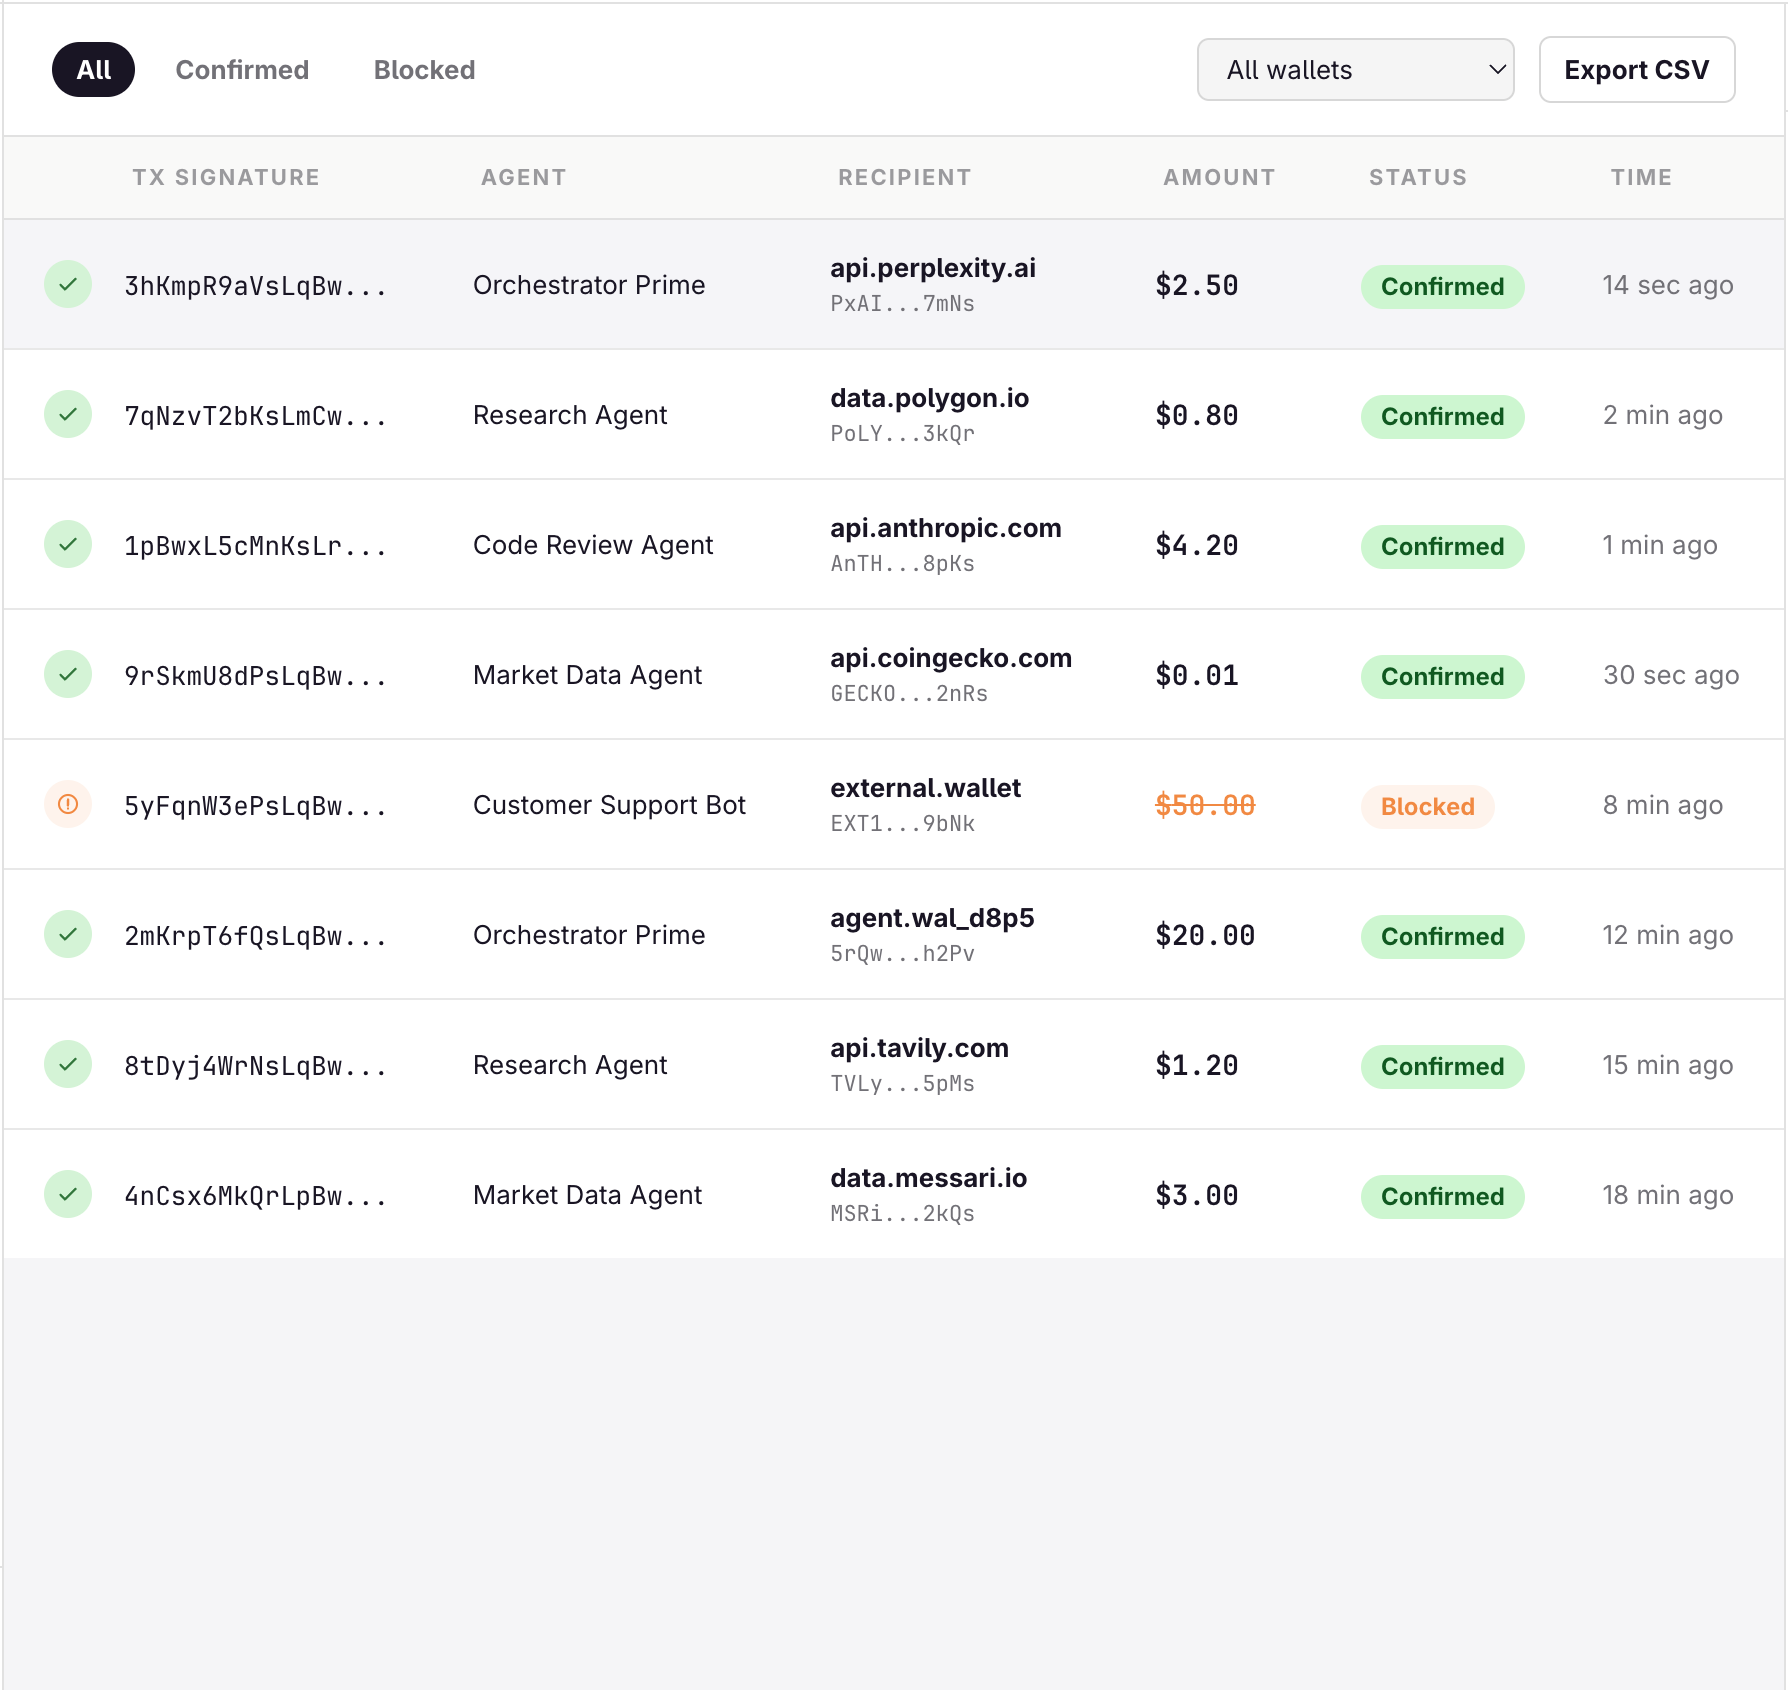Select the All filter tab
Image resolution: width=1788 pixels, height=1690 pixels.
[94, 70]
